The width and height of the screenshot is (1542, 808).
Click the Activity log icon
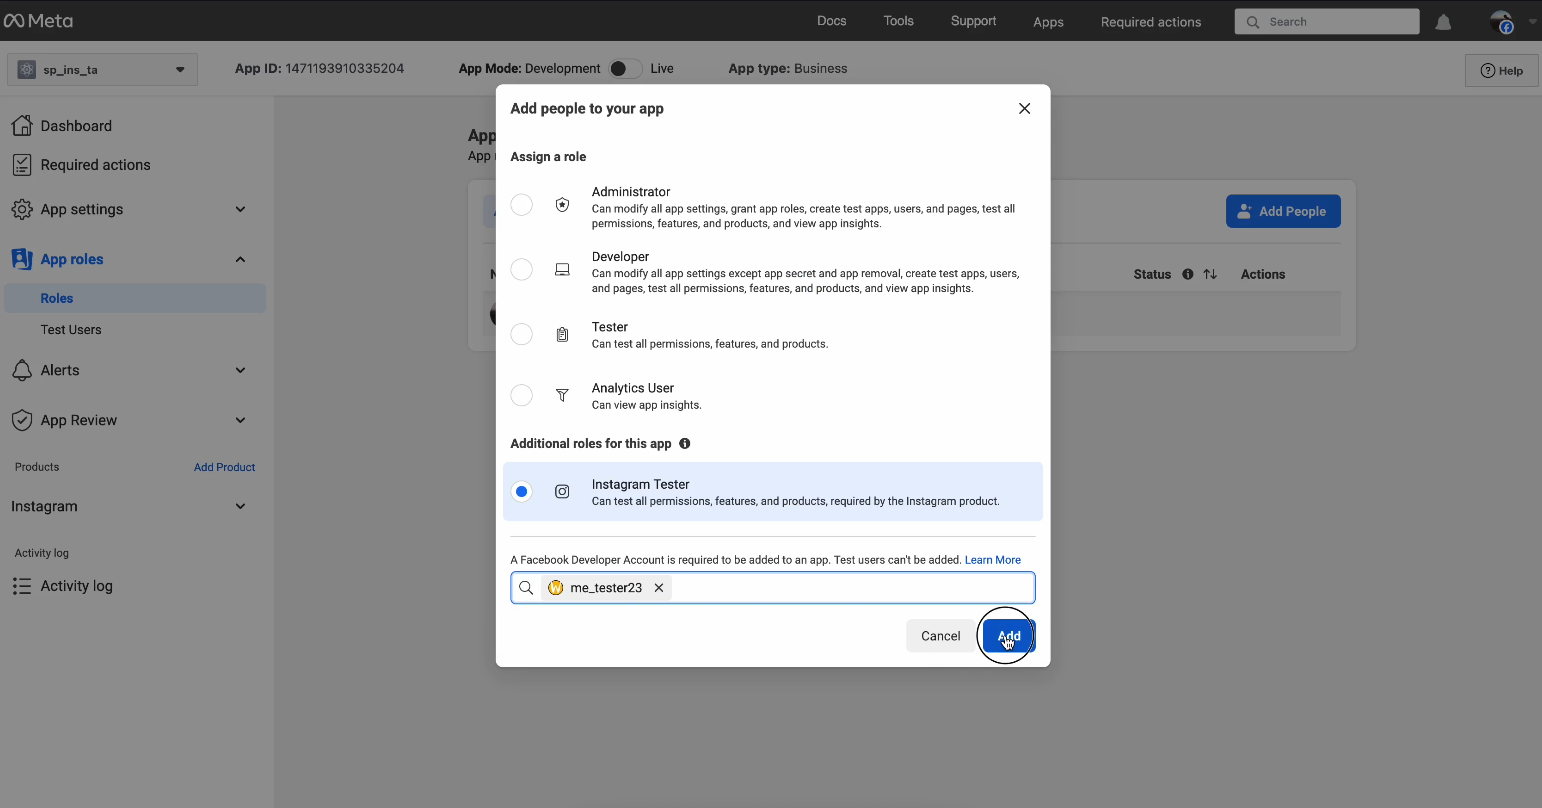(22, 586)
